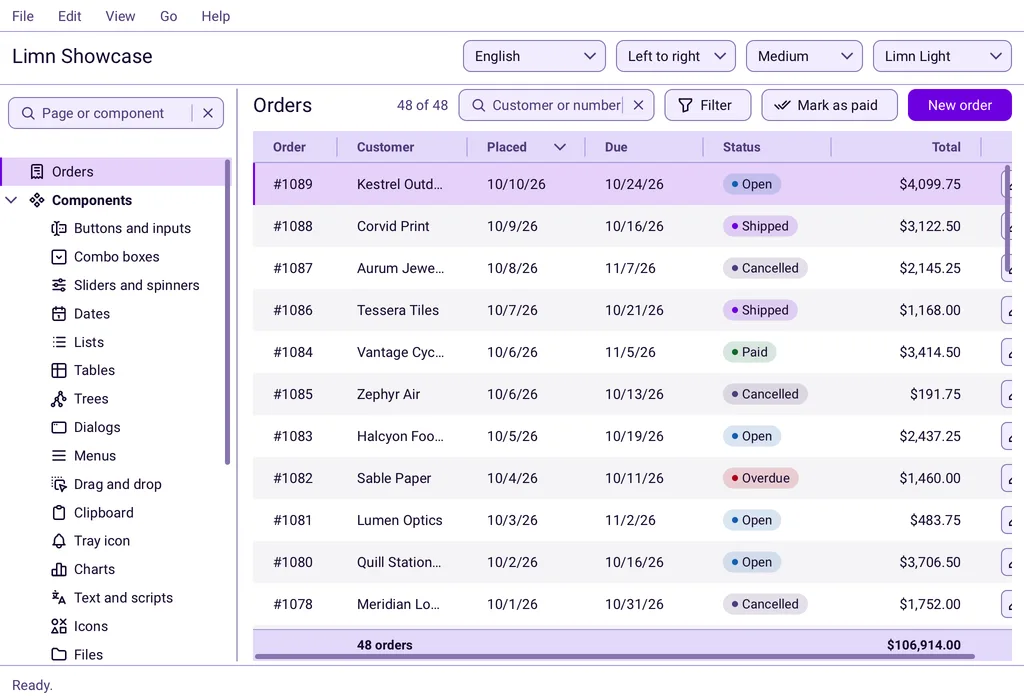Open the View menu

pyautogui.click(x=120, y=16)
